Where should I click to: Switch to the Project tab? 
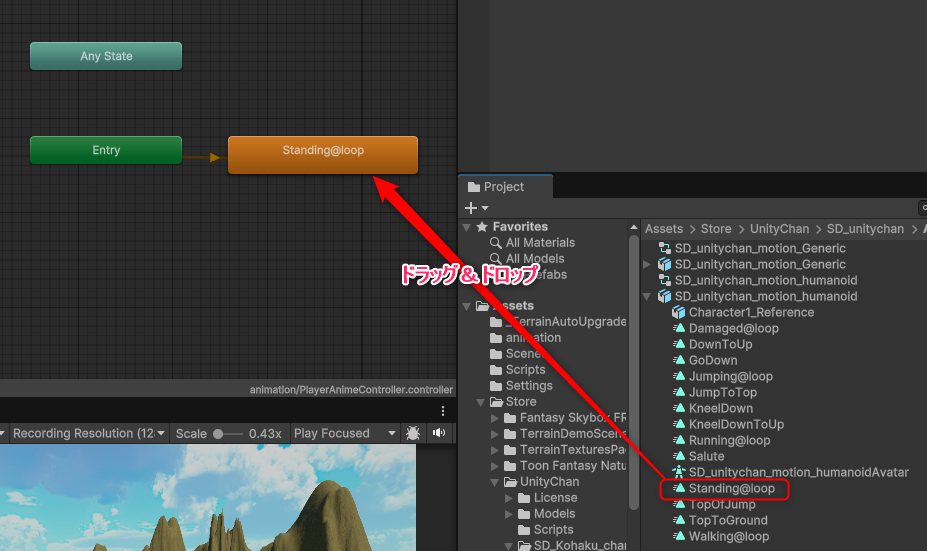(x=497, y=186)
